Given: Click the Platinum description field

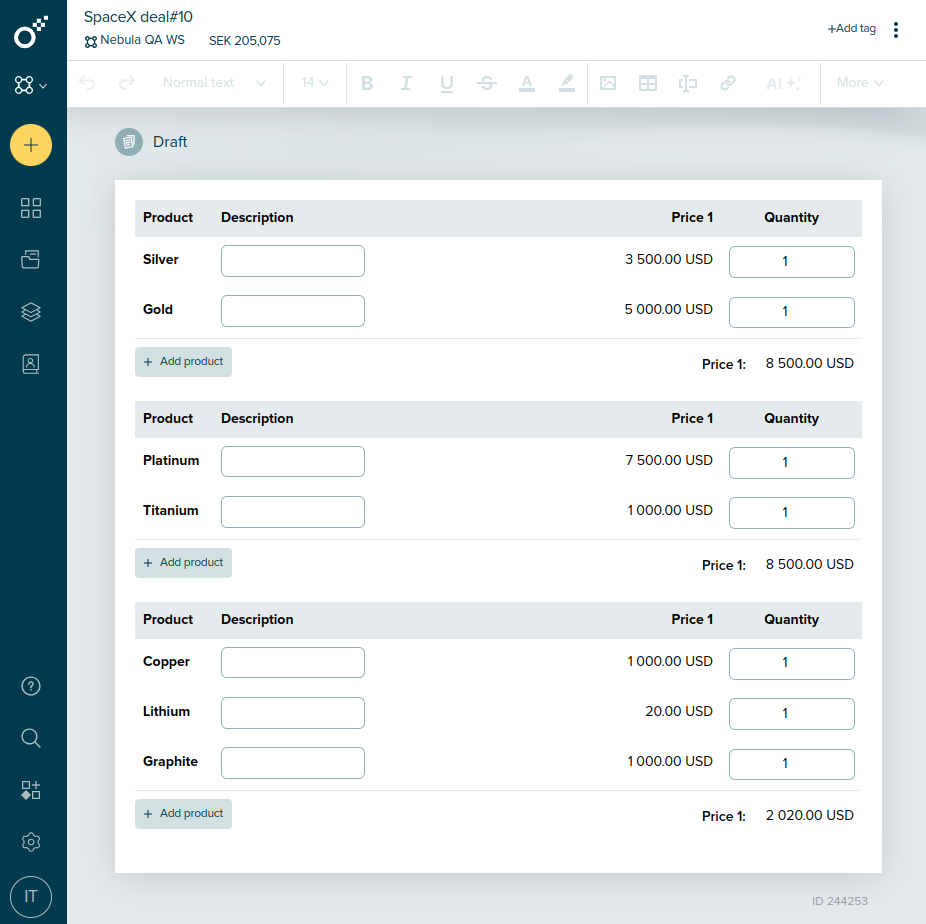Looking at the screenshot, I should pos(293,462).
